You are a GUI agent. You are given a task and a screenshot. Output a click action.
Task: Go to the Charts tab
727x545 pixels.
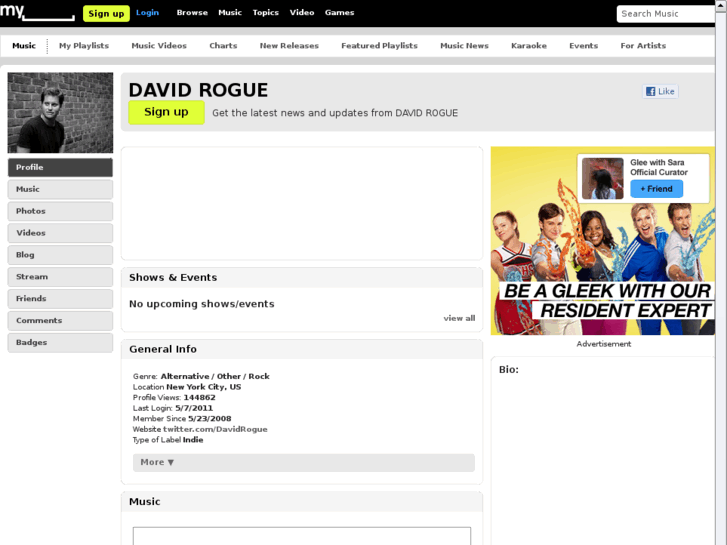(x=223, y=45)
